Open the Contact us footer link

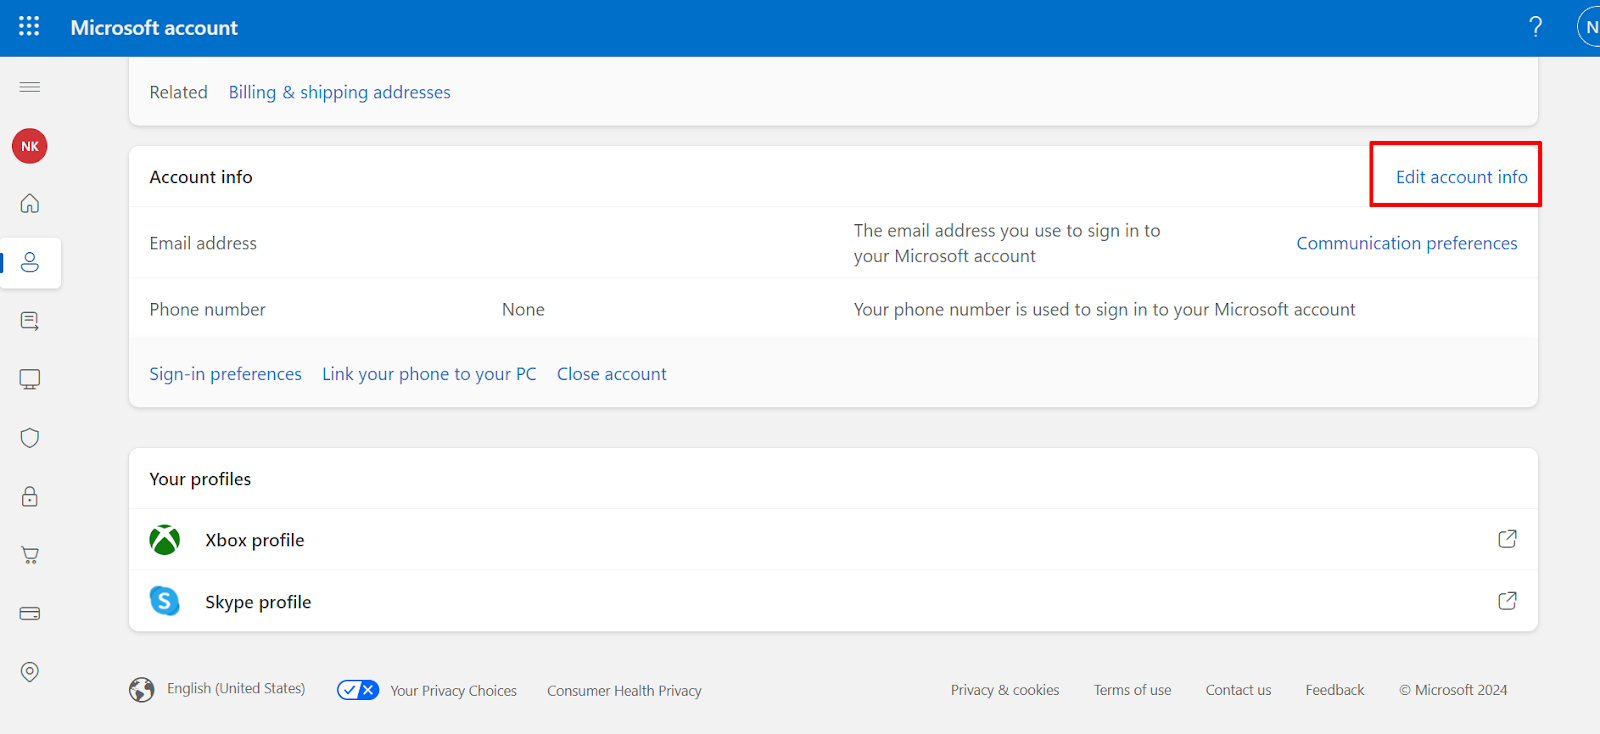click(x=1238, y=690)
